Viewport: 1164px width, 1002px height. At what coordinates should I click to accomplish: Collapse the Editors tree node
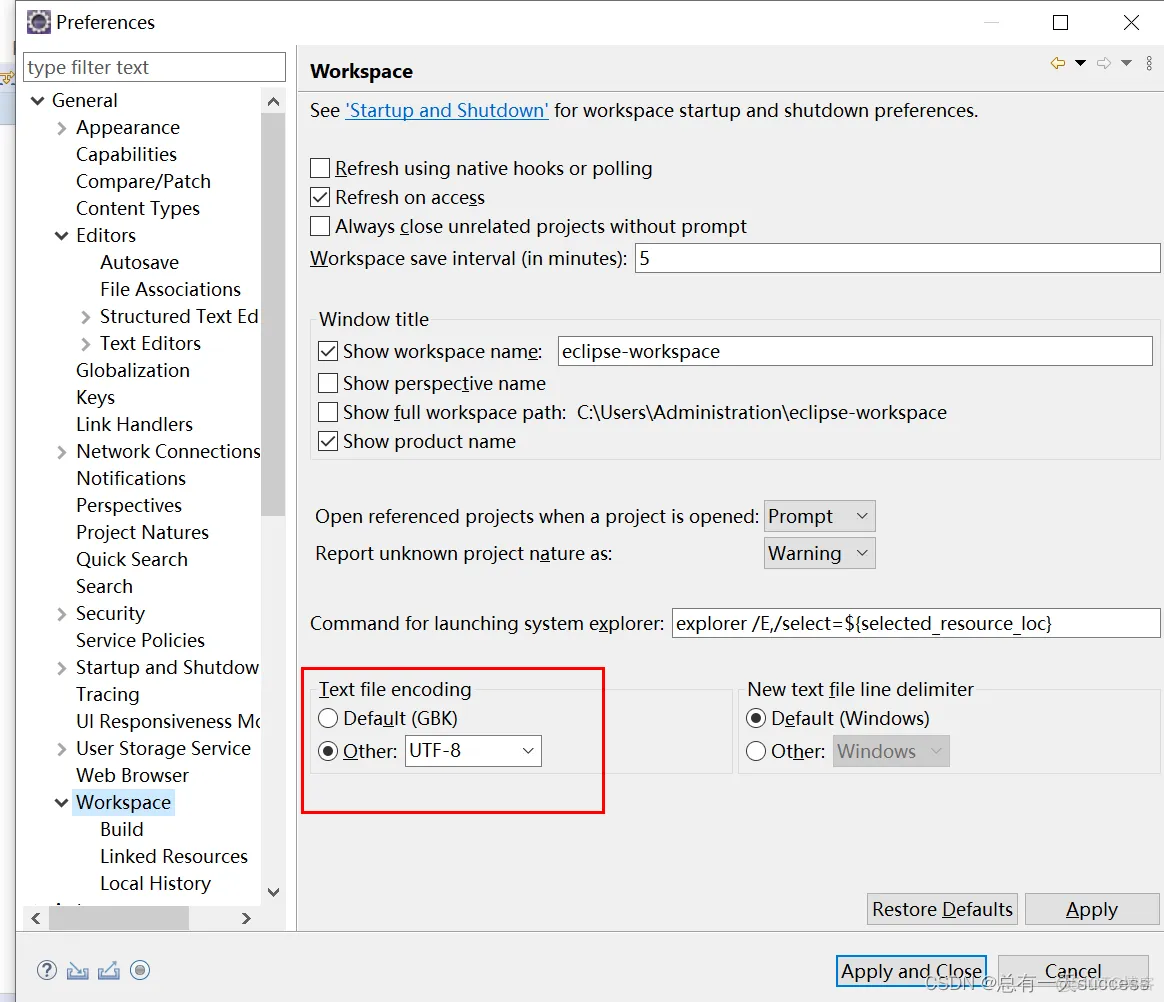click(62, 235)
